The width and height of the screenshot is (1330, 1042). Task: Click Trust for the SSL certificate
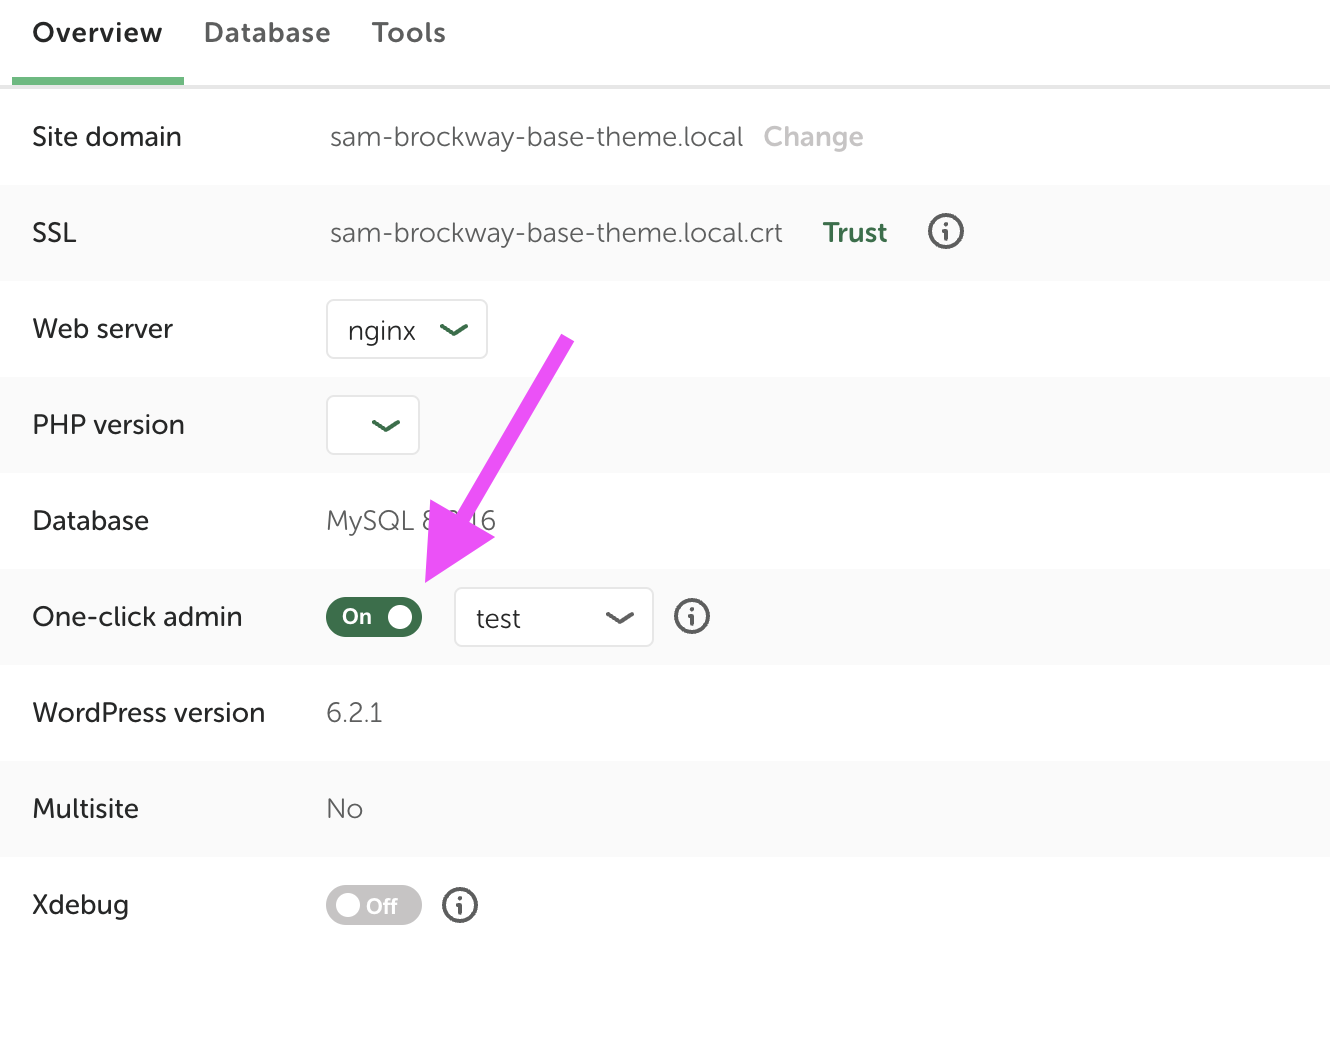pos(854,233)
